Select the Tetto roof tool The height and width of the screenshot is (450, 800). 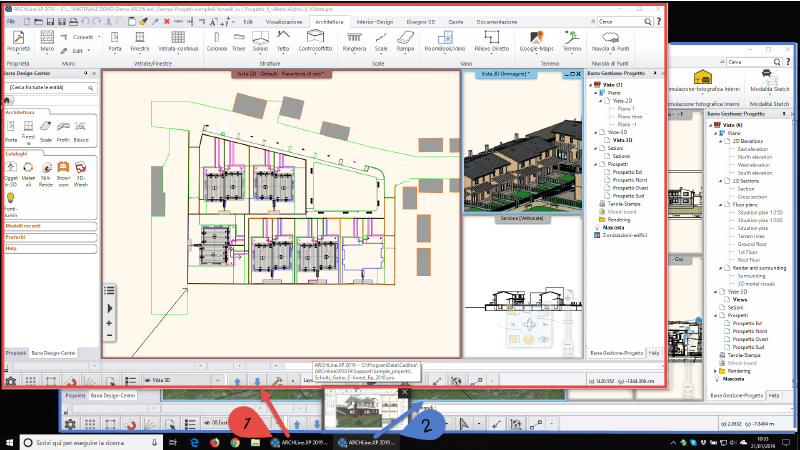[x=283, y=41]
